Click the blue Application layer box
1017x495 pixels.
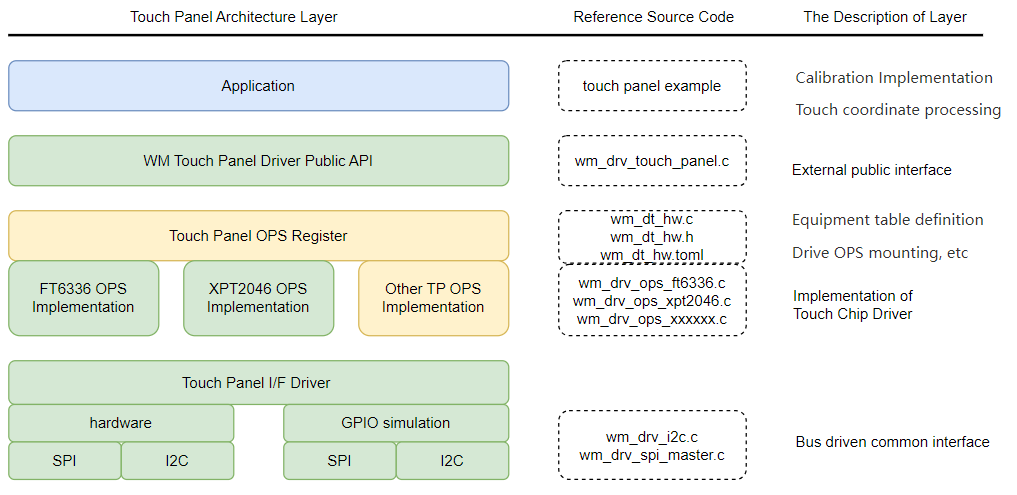[258, 86]
